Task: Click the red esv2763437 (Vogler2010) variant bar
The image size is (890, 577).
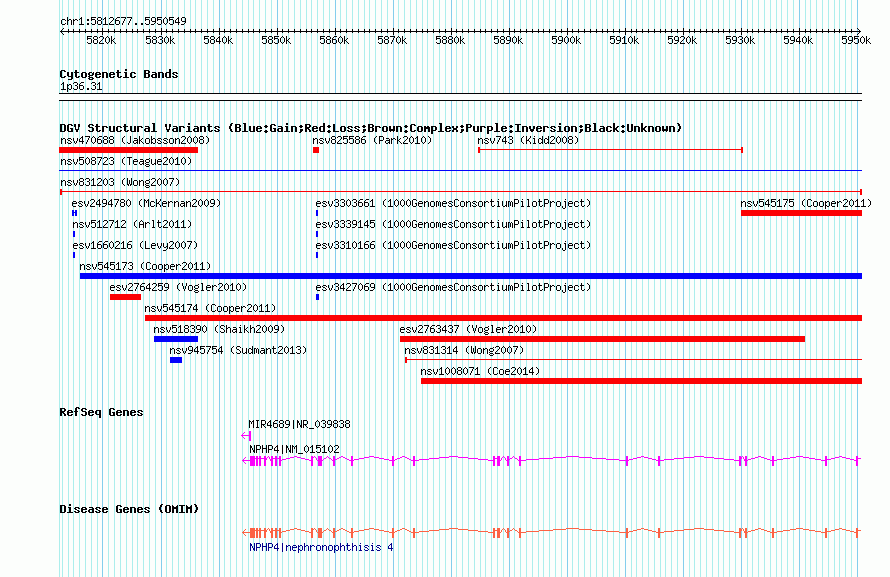Action: [602, 339]
